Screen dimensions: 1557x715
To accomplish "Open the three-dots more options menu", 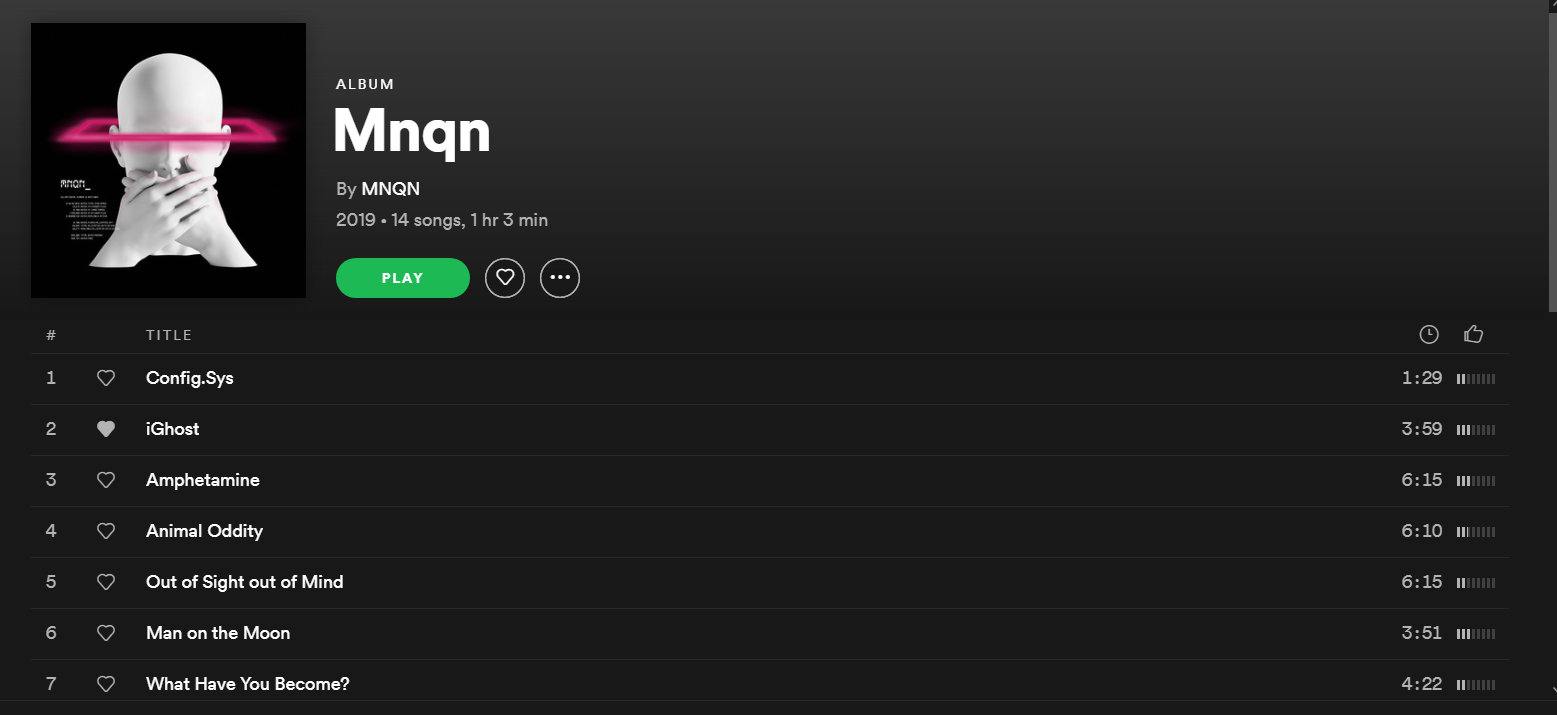I will pyautogui.click(x=560, y=278).
